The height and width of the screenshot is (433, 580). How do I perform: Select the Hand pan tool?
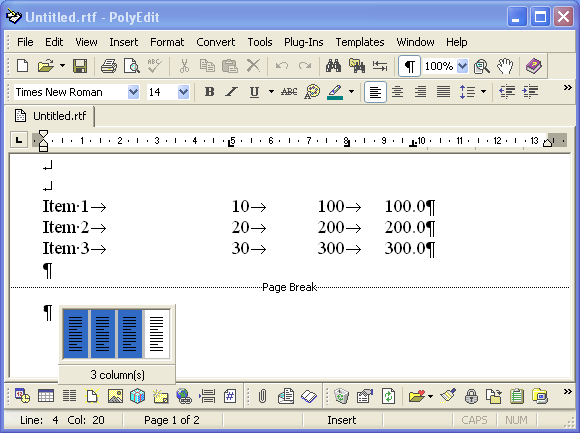click(x=505, y=66)
